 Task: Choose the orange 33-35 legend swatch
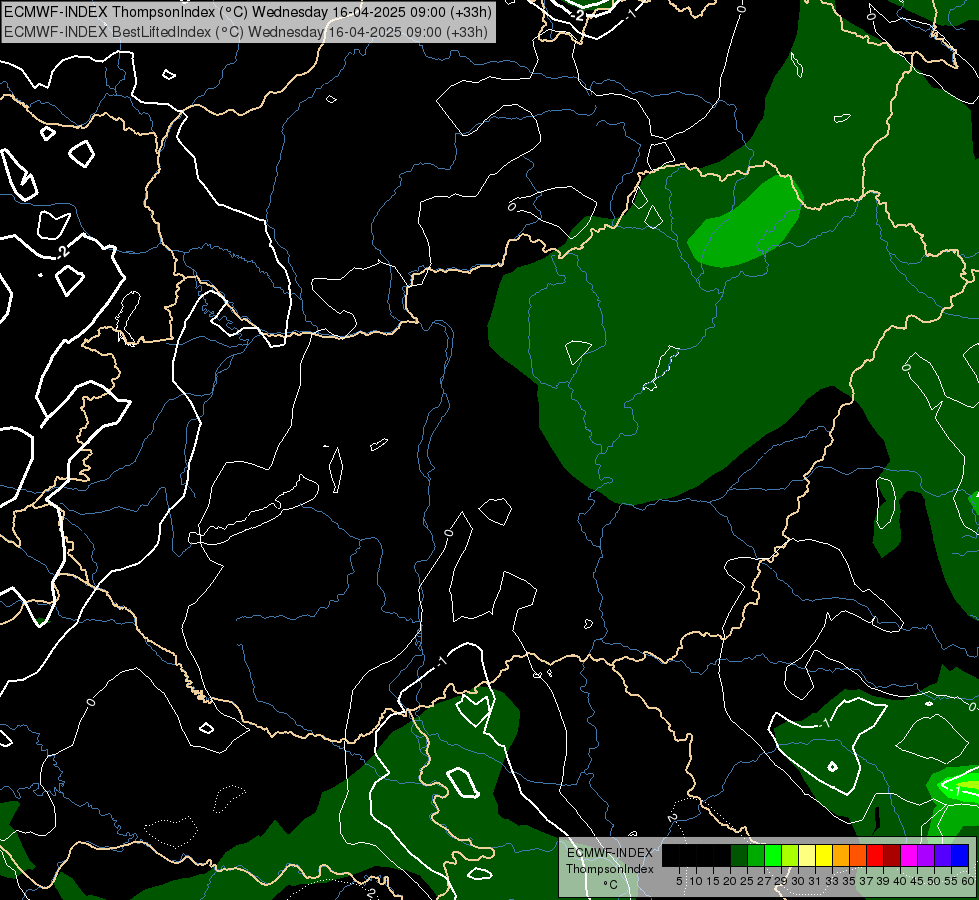click(841, 855)
